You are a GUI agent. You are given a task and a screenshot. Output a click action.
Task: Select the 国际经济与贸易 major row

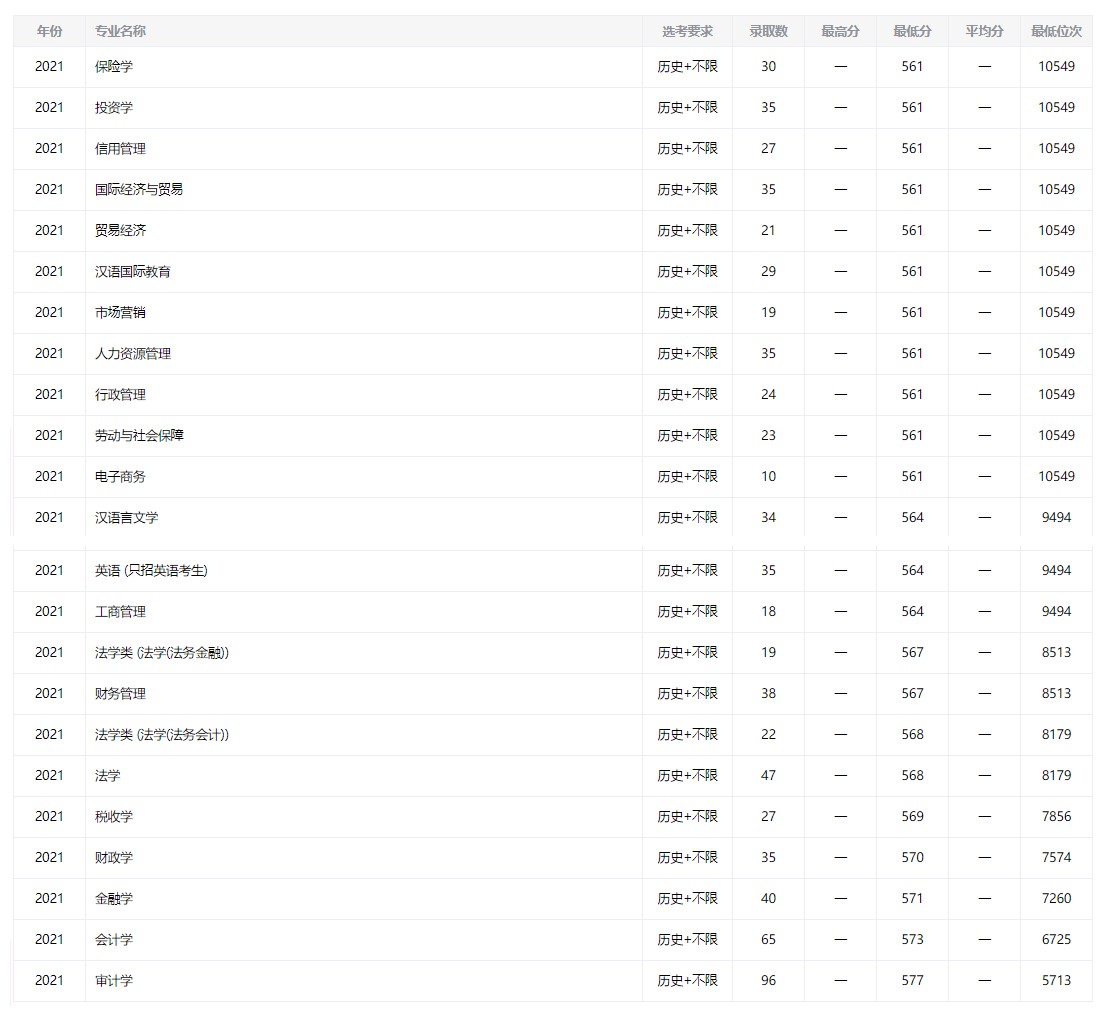click(139, 190)
